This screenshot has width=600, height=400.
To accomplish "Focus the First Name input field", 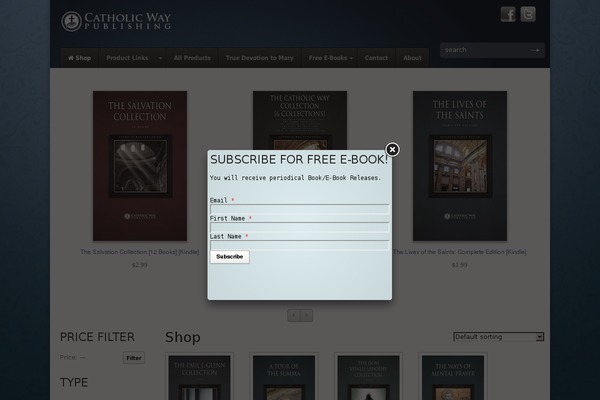I will click(x=300, y=227).
